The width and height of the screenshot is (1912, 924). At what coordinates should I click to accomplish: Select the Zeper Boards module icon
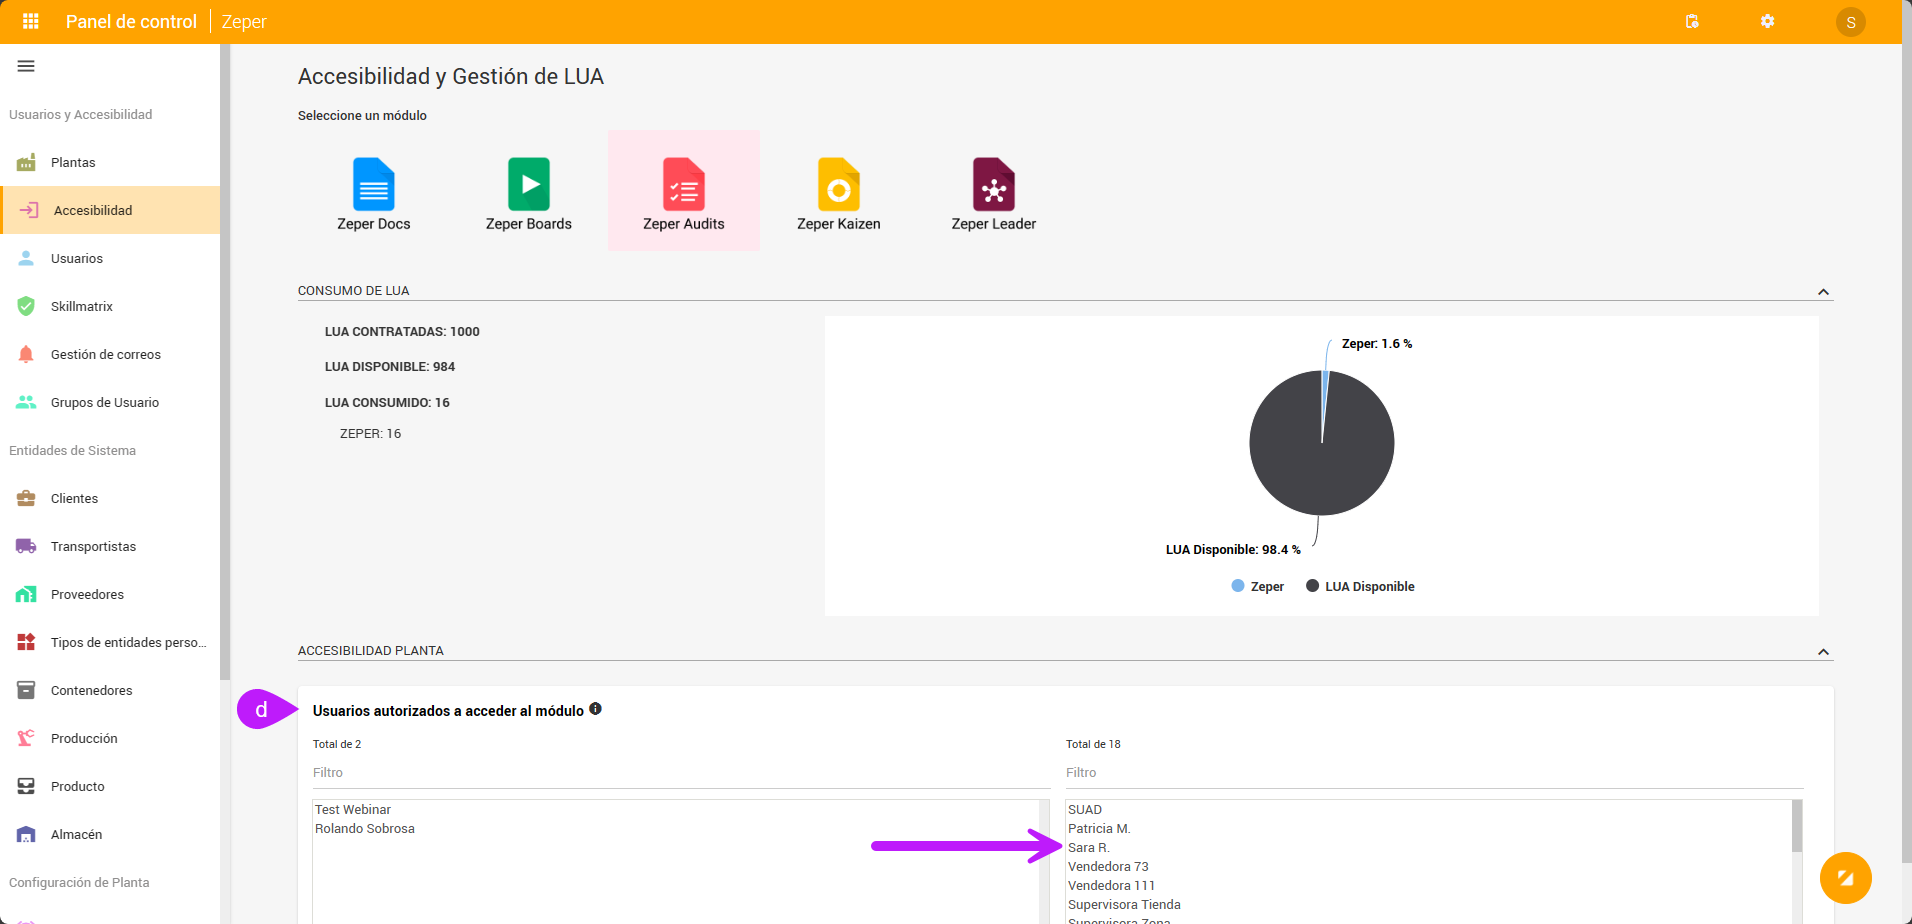click(x=529, y=184)
